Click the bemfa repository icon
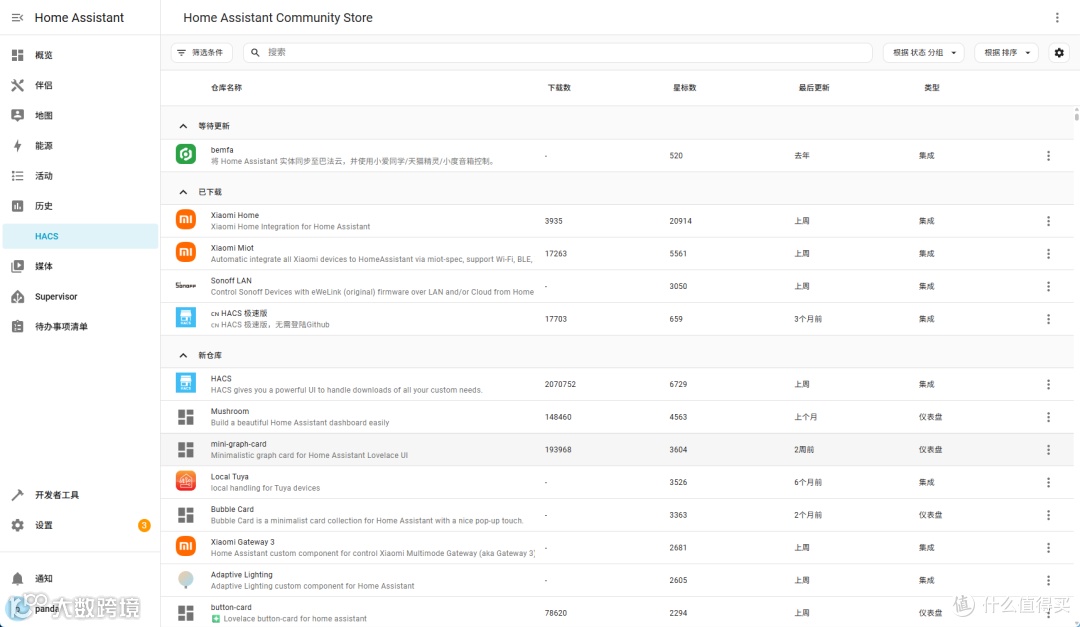Image resolution: width=1080 pixels, height=627 pixels. click(x=185, y=154)
